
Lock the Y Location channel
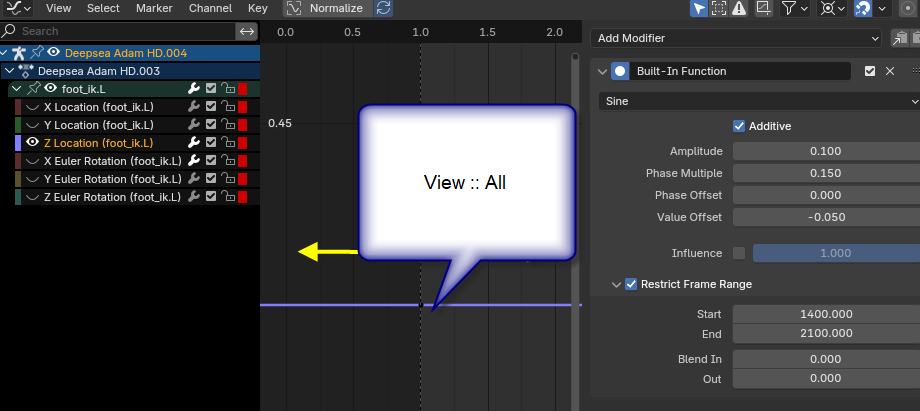(228, 125)
